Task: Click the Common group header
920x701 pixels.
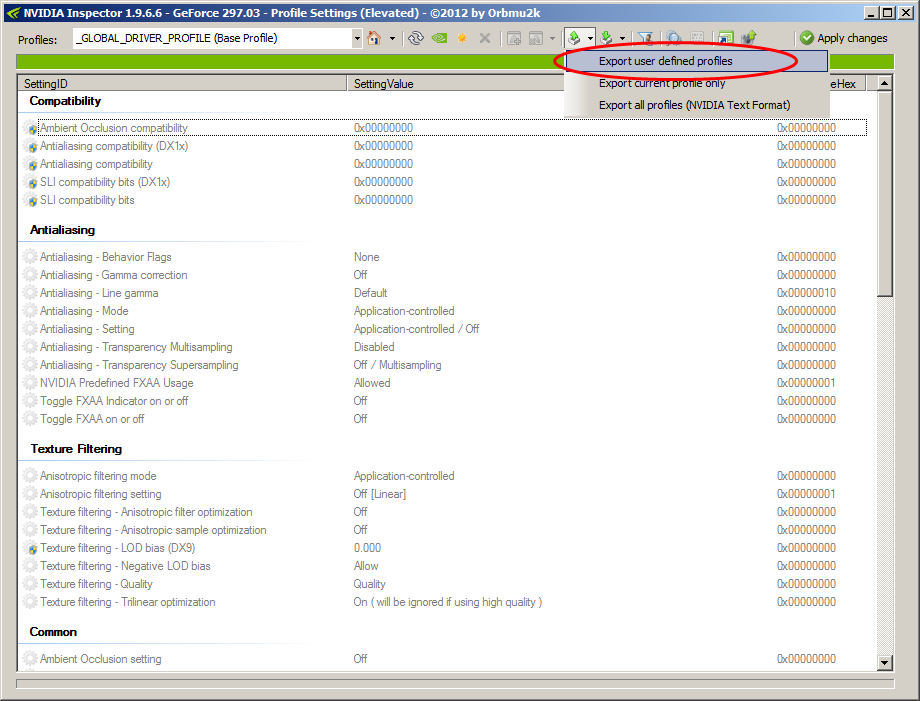Action: click(53, 632)
